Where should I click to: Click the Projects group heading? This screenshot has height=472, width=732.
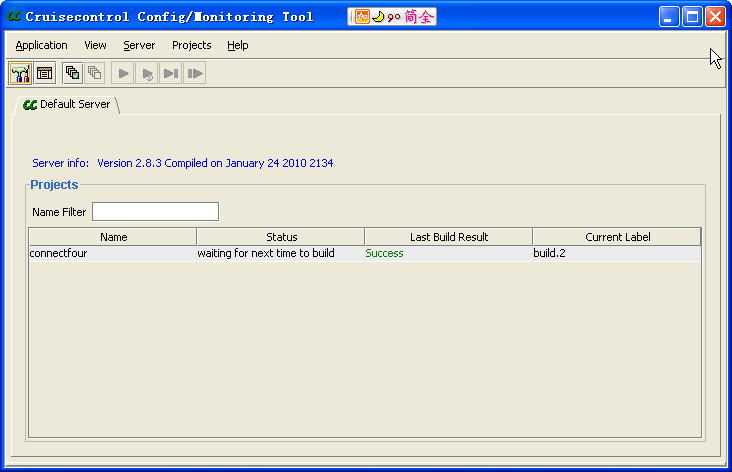click(x=54, y=184)
